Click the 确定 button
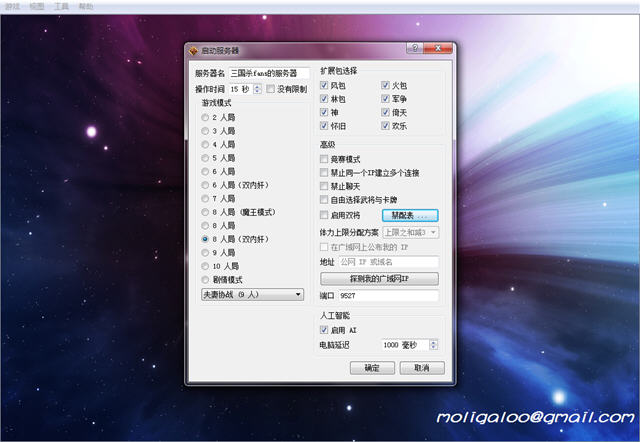Image resolution: width=640 pixels, height=442 pixels. click(372, 368)
